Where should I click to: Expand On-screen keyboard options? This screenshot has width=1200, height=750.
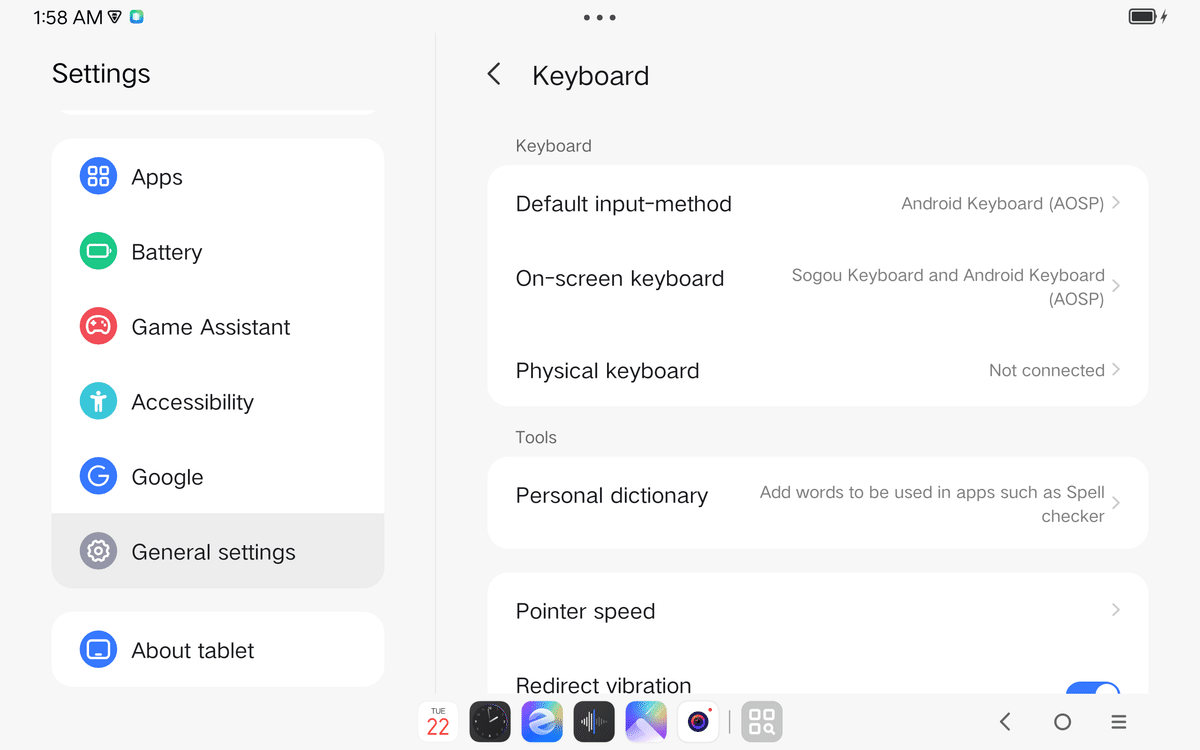(817, 285)
